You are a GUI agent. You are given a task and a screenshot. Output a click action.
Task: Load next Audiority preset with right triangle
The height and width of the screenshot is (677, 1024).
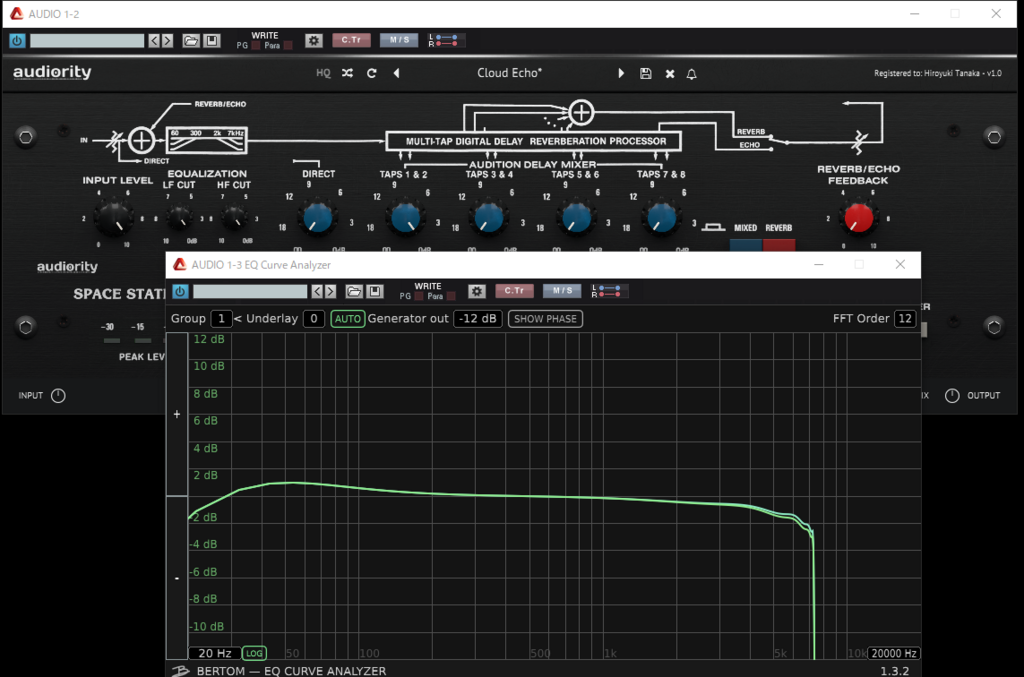click(621, 73)
